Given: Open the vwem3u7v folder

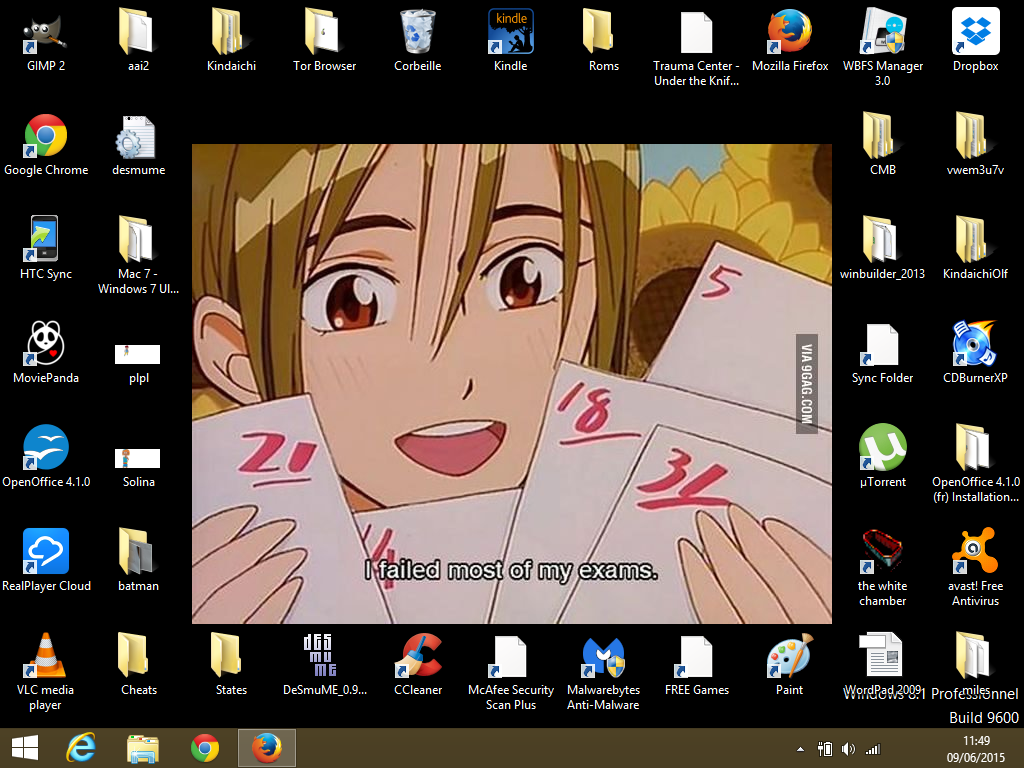Looking at the screenshot, I should 976,136.
